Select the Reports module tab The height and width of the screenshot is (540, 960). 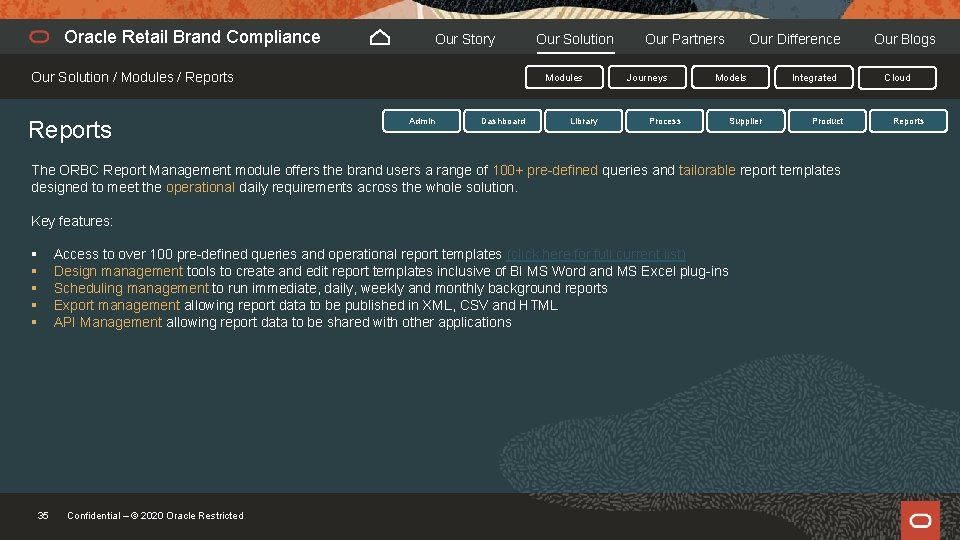(908, 121)
